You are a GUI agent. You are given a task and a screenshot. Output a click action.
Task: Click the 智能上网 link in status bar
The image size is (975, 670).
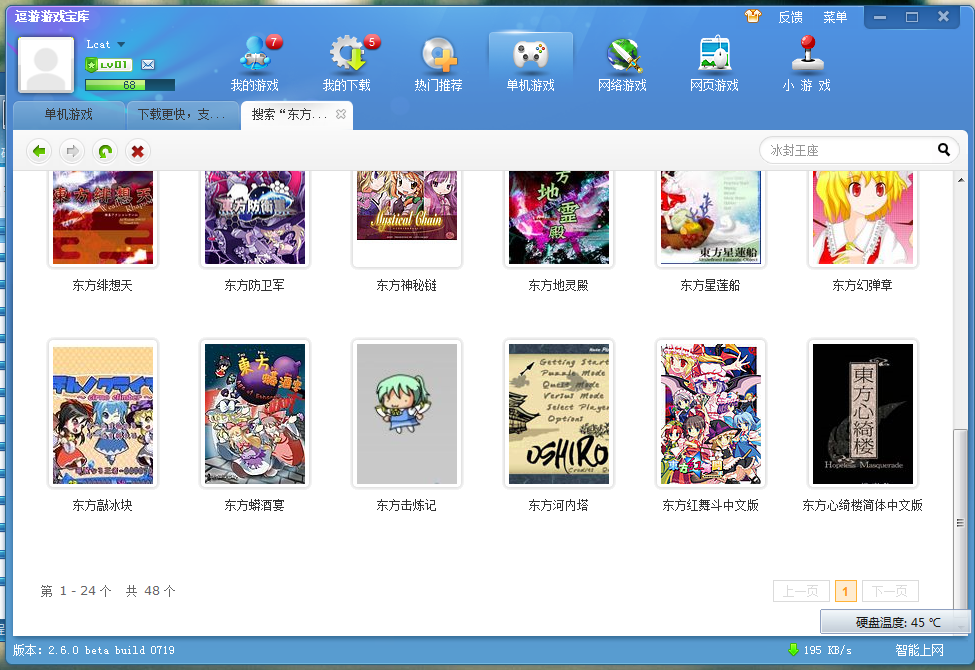tap(920, 650)
